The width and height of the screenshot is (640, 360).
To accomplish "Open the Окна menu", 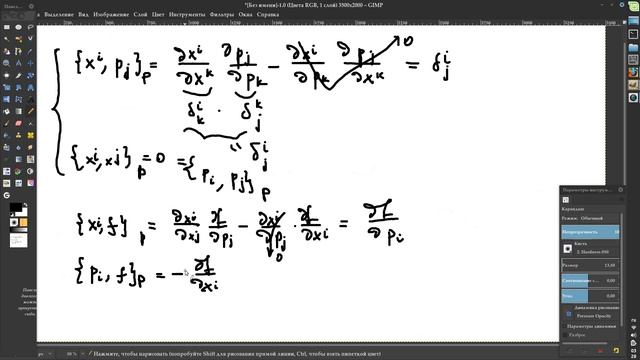I will coord(245,14).
